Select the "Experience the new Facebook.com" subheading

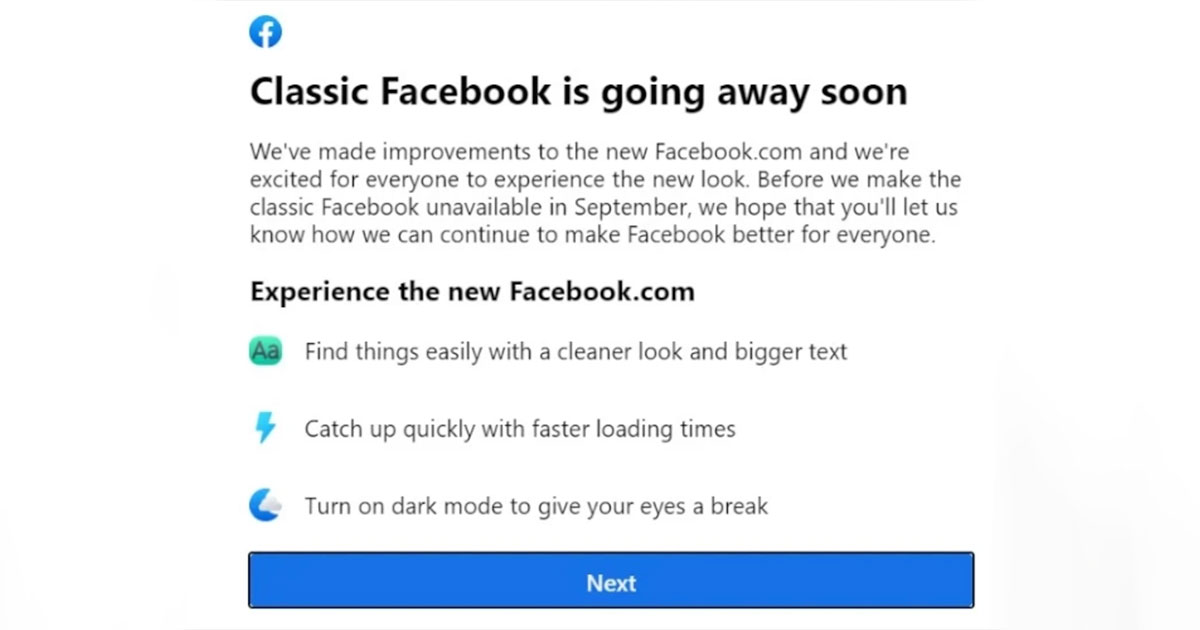pos(472,291)
